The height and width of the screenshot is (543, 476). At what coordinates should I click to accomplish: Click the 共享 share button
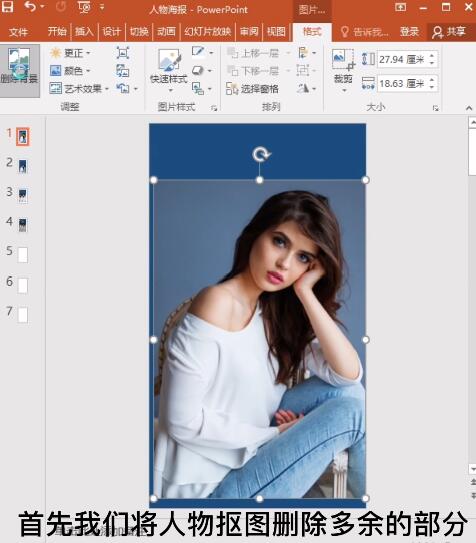(x=449, y=32)
